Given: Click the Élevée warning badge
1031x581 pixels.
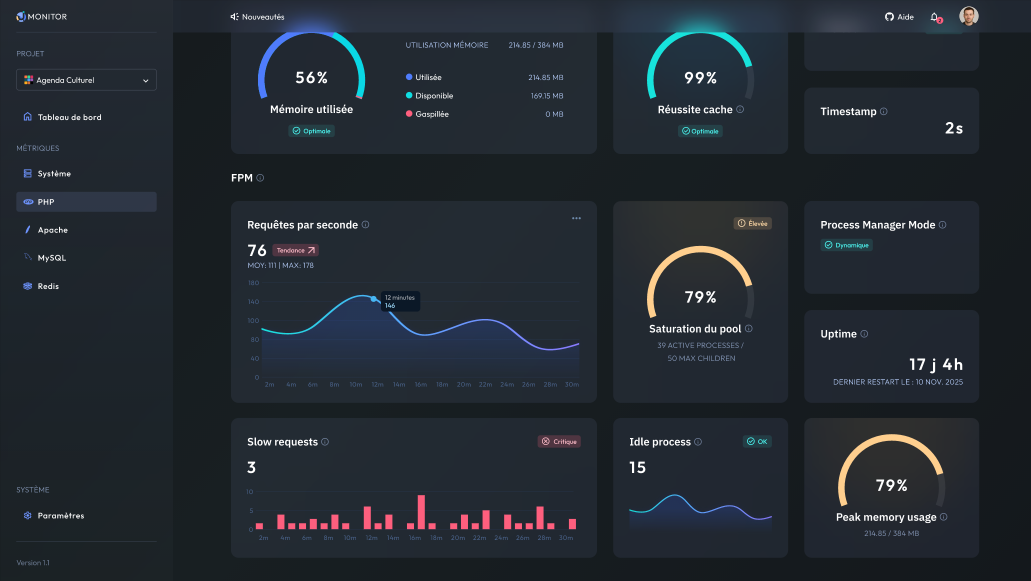Looking at the screenshot, I should [x=753, y=223].
